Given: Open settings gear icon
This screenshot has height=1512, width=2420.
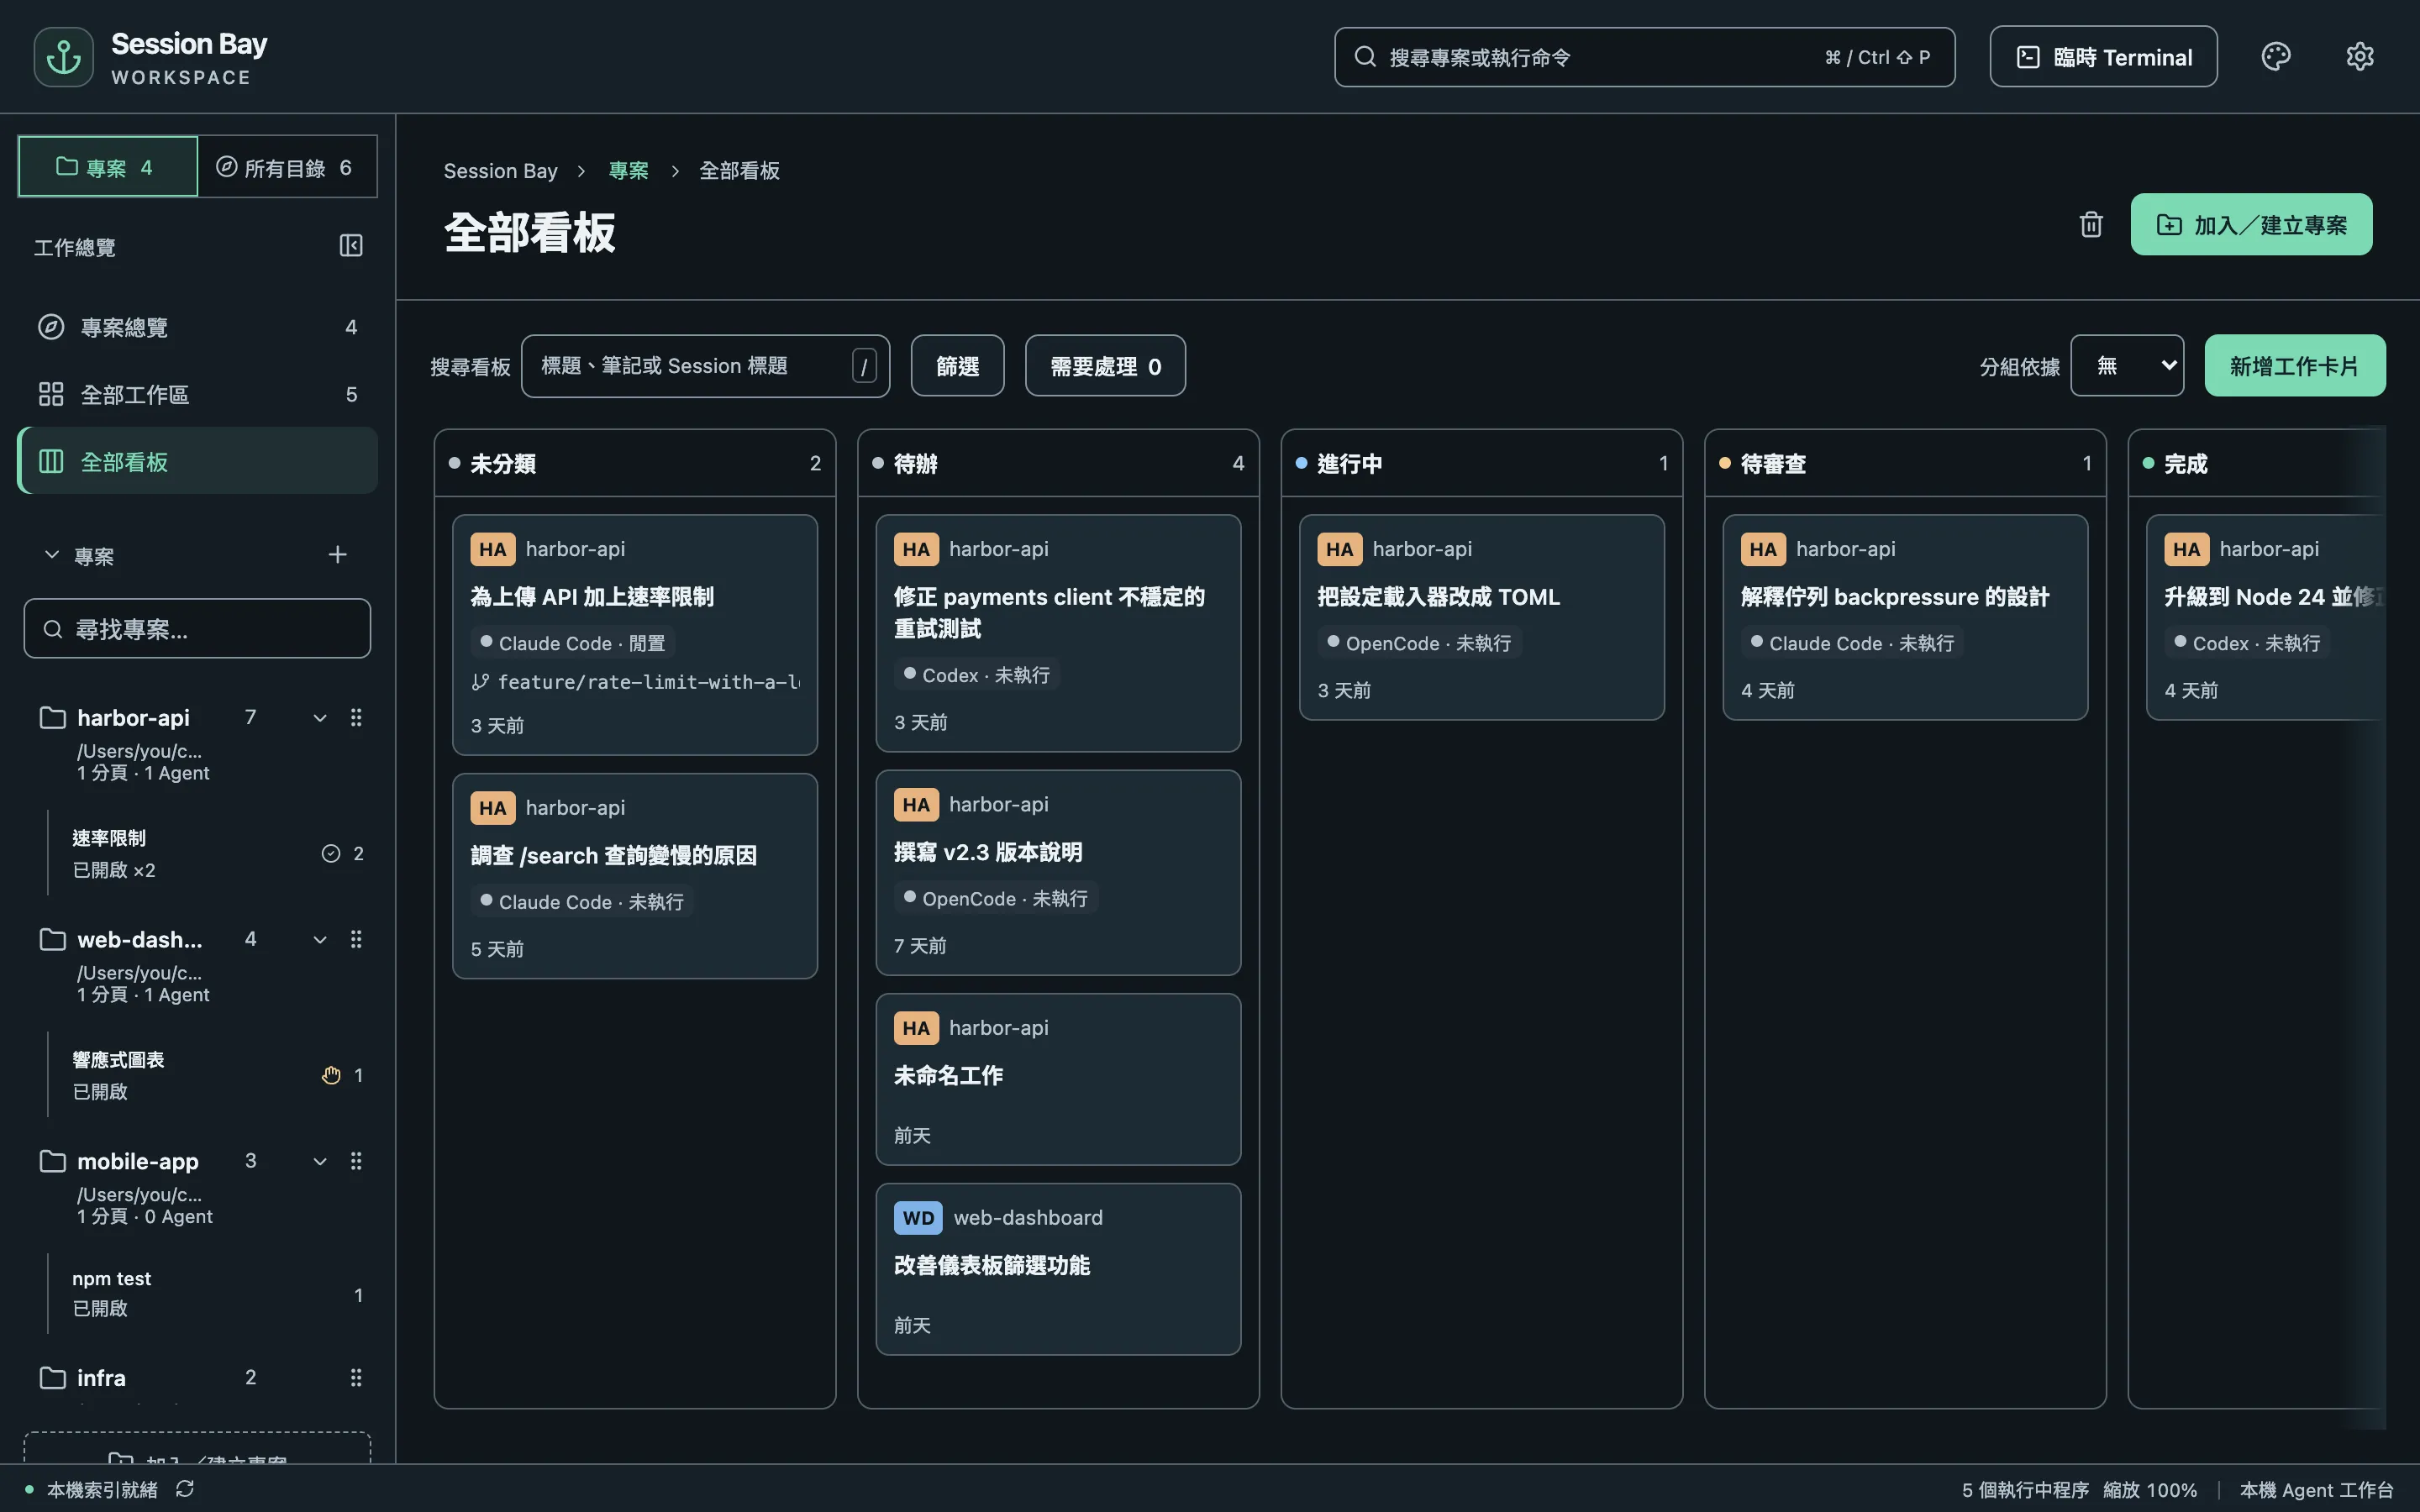Looking at the screenshot, I should point(2359,57).
